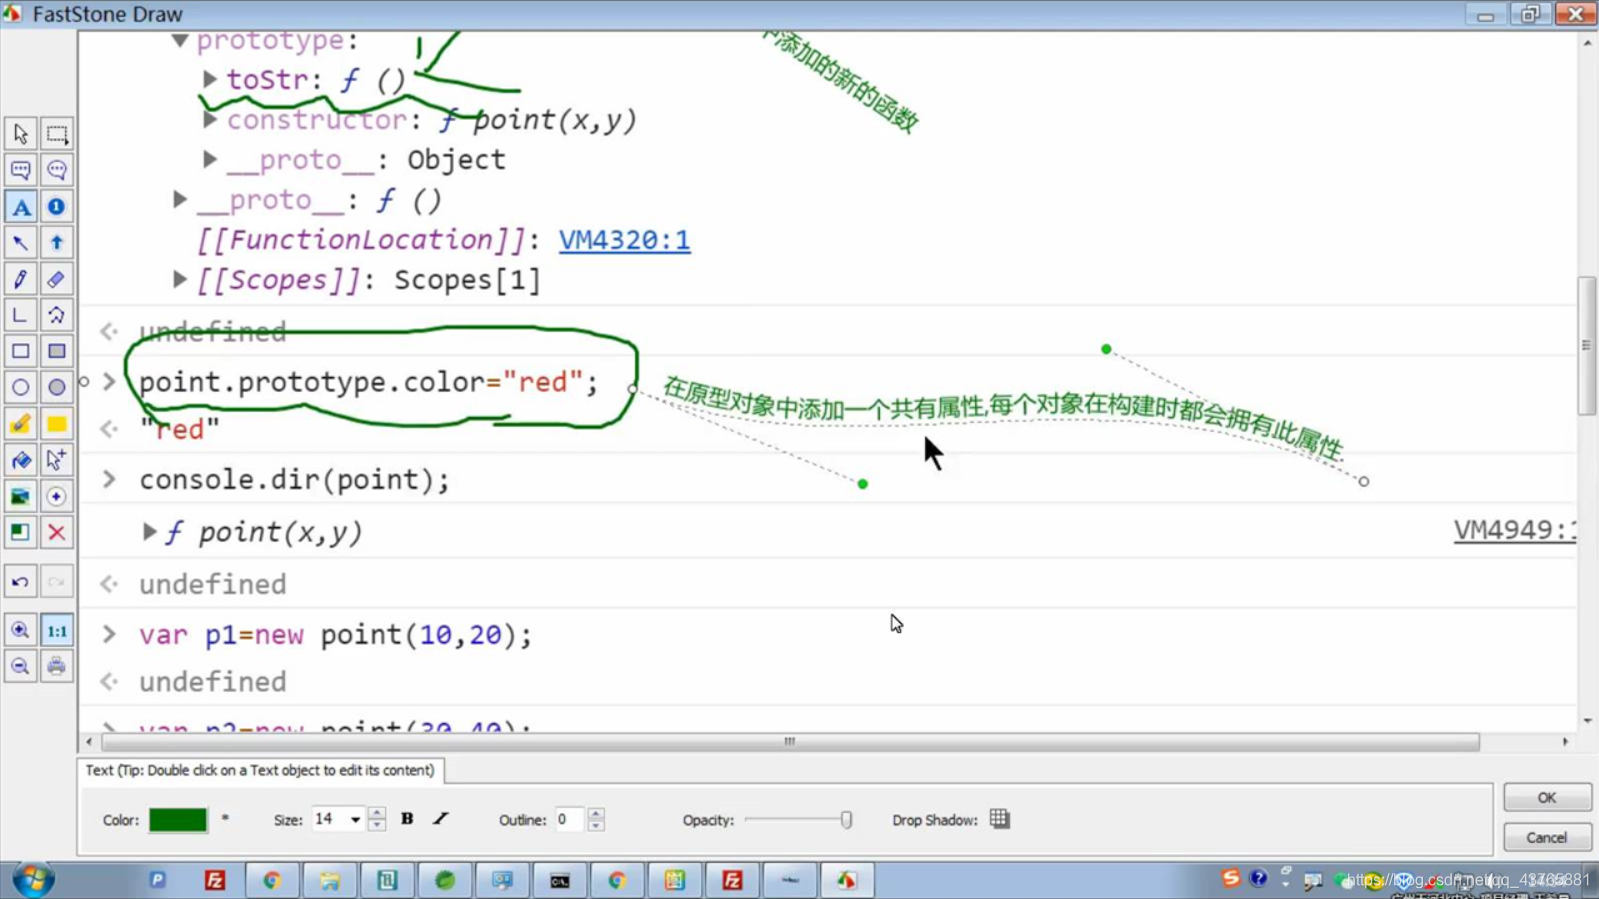This screenshot has height=899, width=1599.
Task: Select the numbered step marker tool
Action: point(57,207)
